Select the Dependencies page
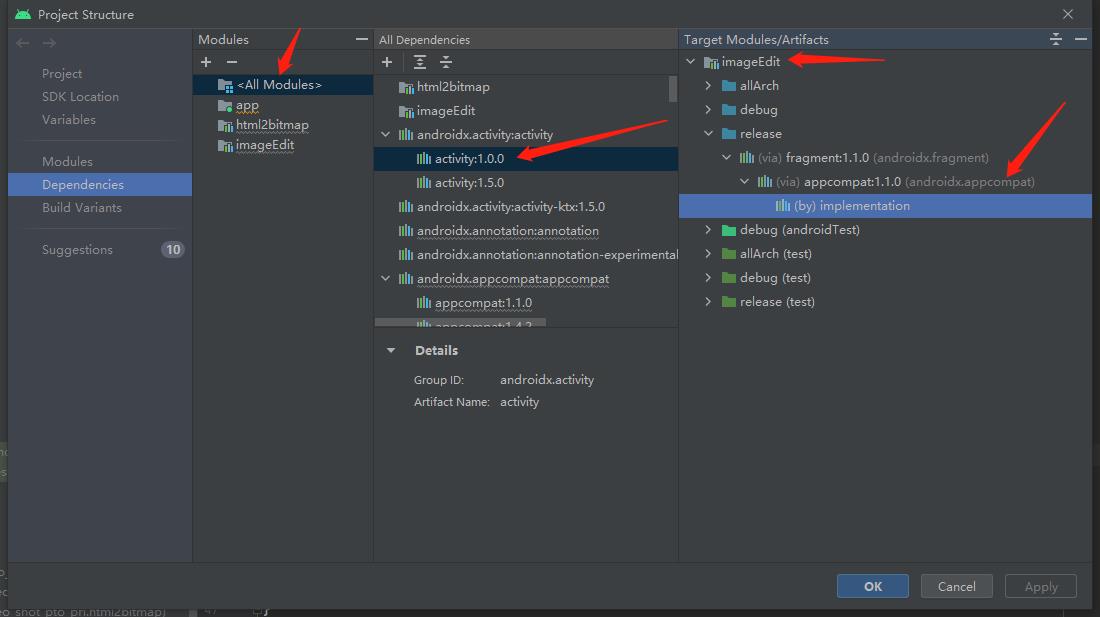1100x617 pixels. [x=100, y=184]
